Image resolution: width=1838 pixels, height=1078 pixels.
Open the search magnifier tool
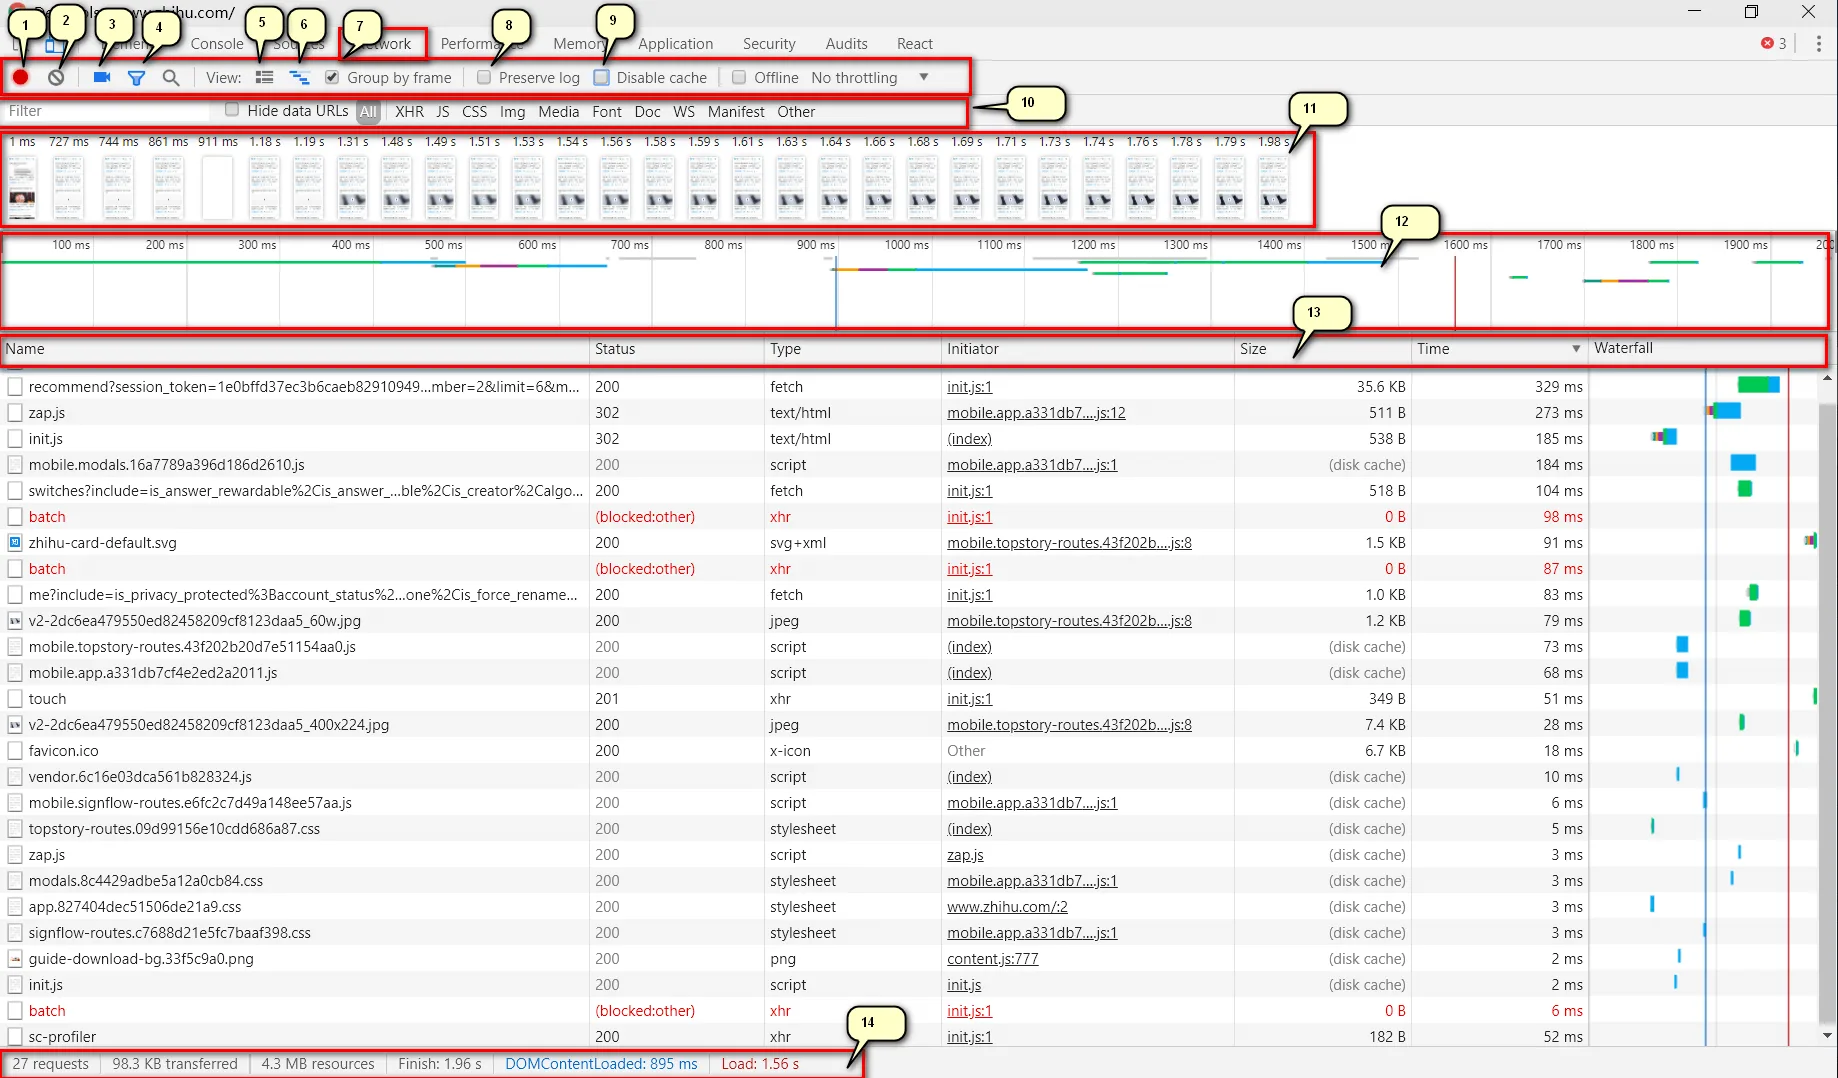pos(171,77)
